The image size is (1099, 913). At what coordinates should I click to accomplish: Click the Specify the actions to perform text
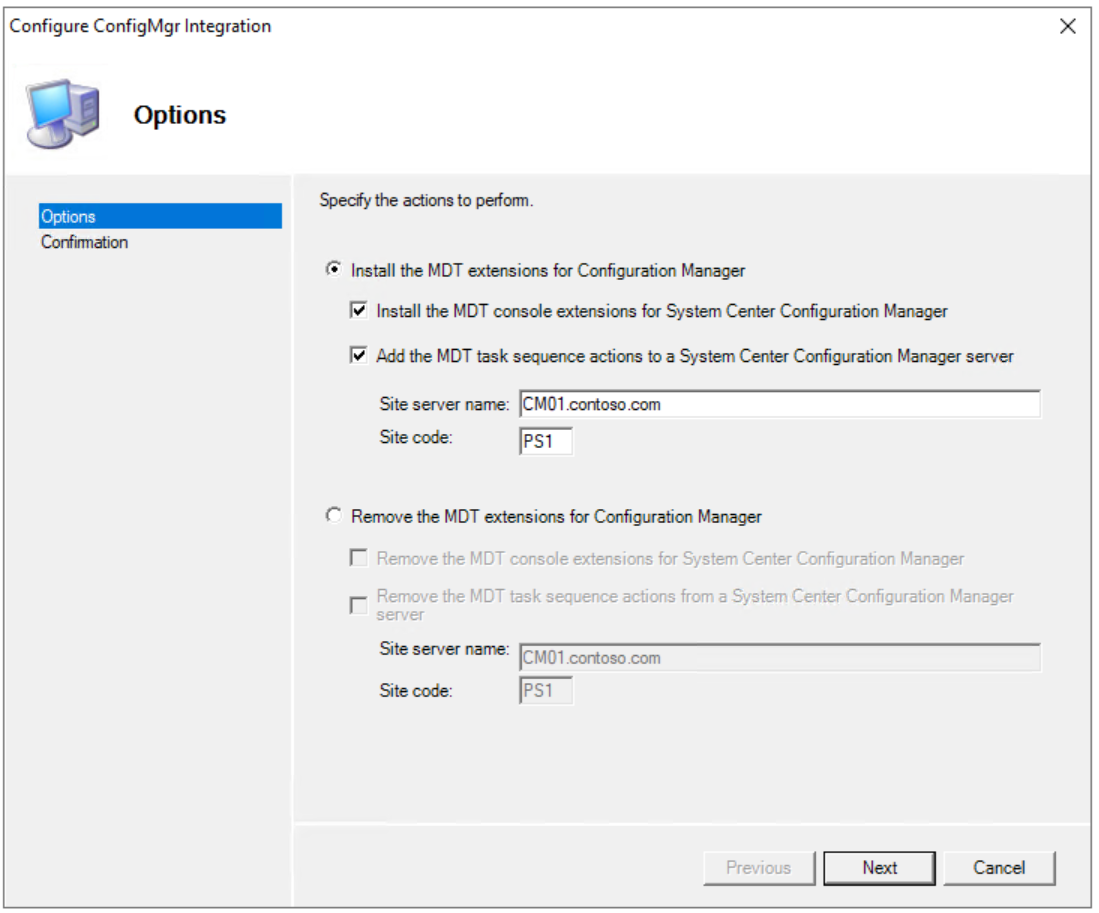pyautogui.click(x=426, y=200)
